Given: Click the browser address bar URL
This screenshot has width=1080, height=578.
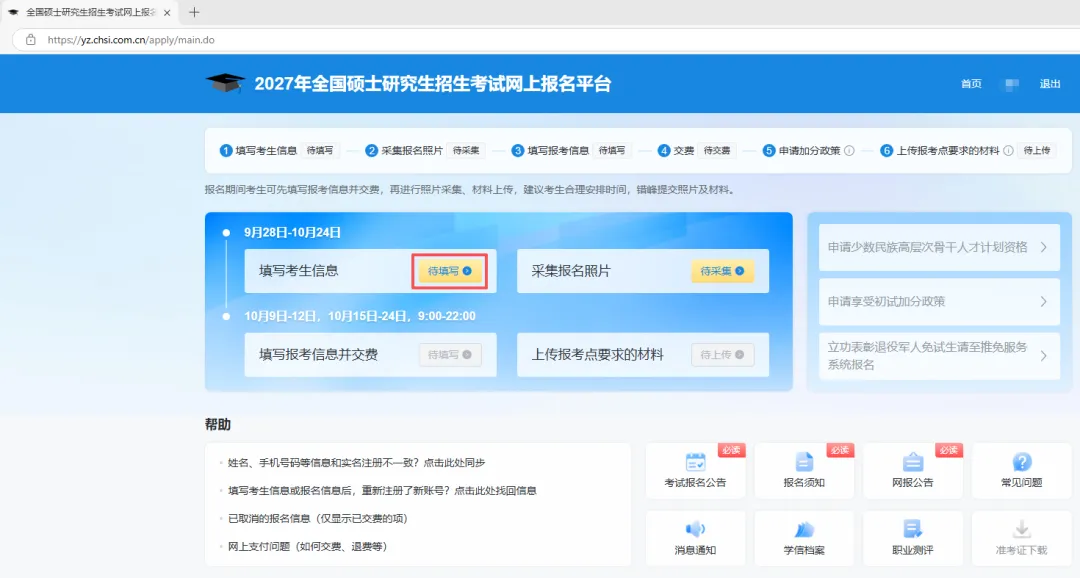Looking at the screenshot, I should point(131,40).
